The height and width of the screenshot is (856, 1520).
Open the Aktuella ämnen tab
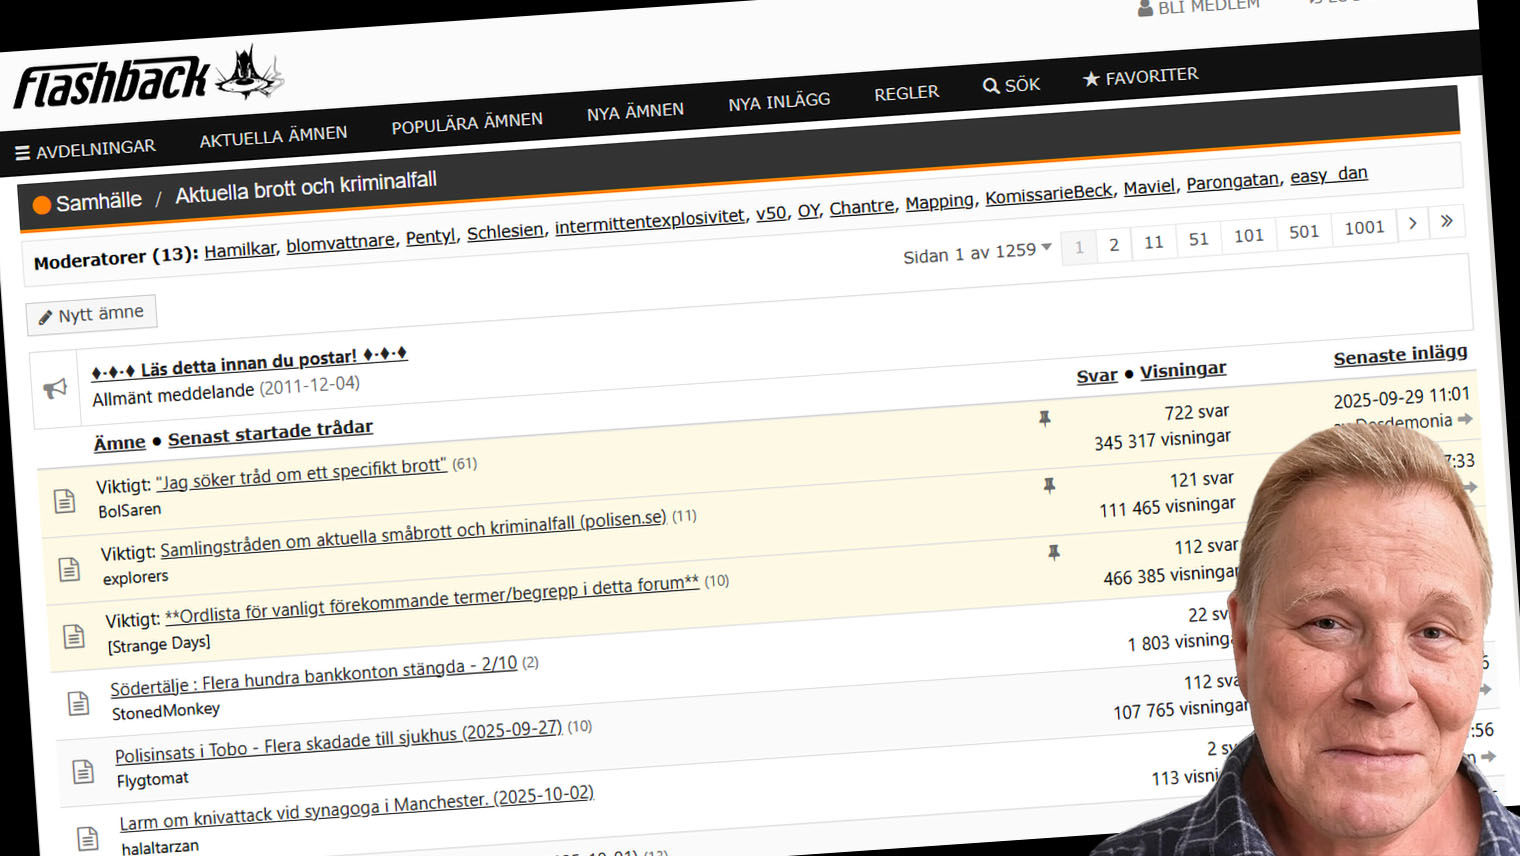click(x=273, y=136)
